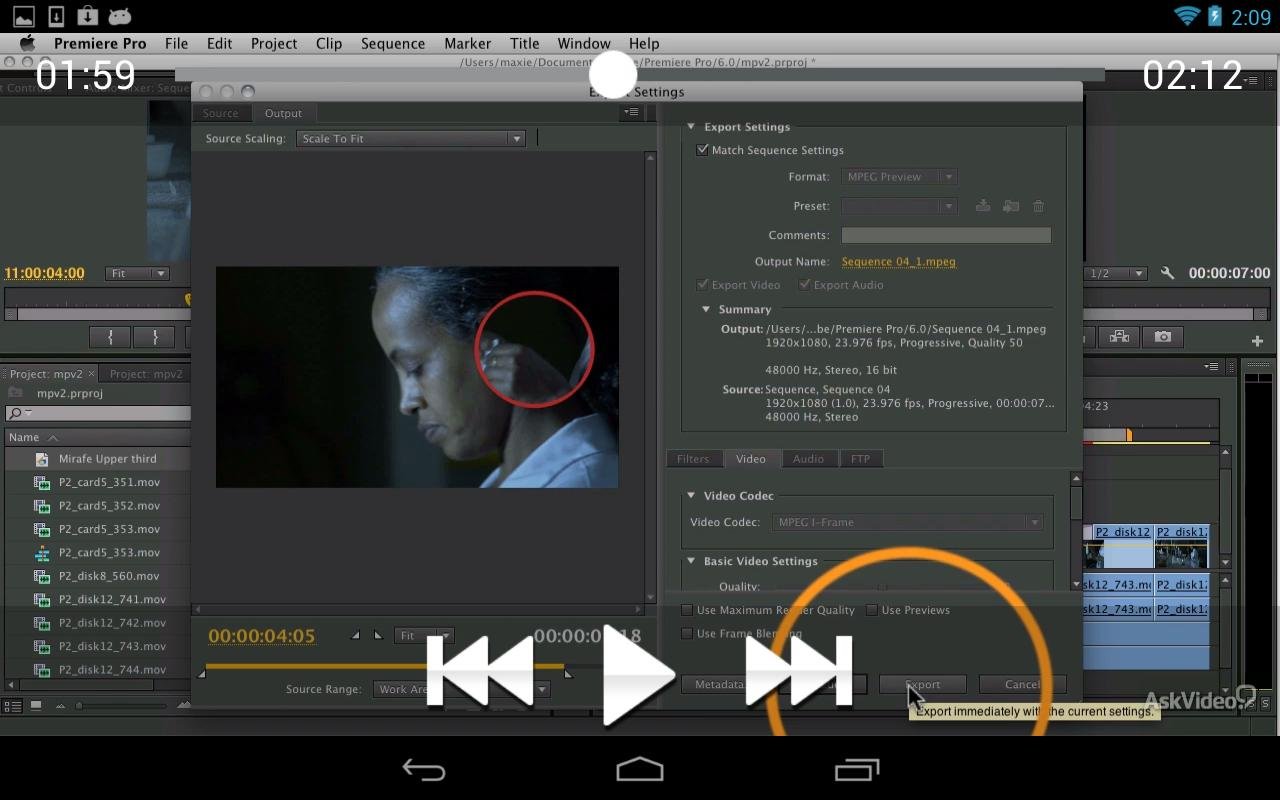Click the Export button
Screen dimensions: 1280x800
pyautogui.click(x=922, y=685)
